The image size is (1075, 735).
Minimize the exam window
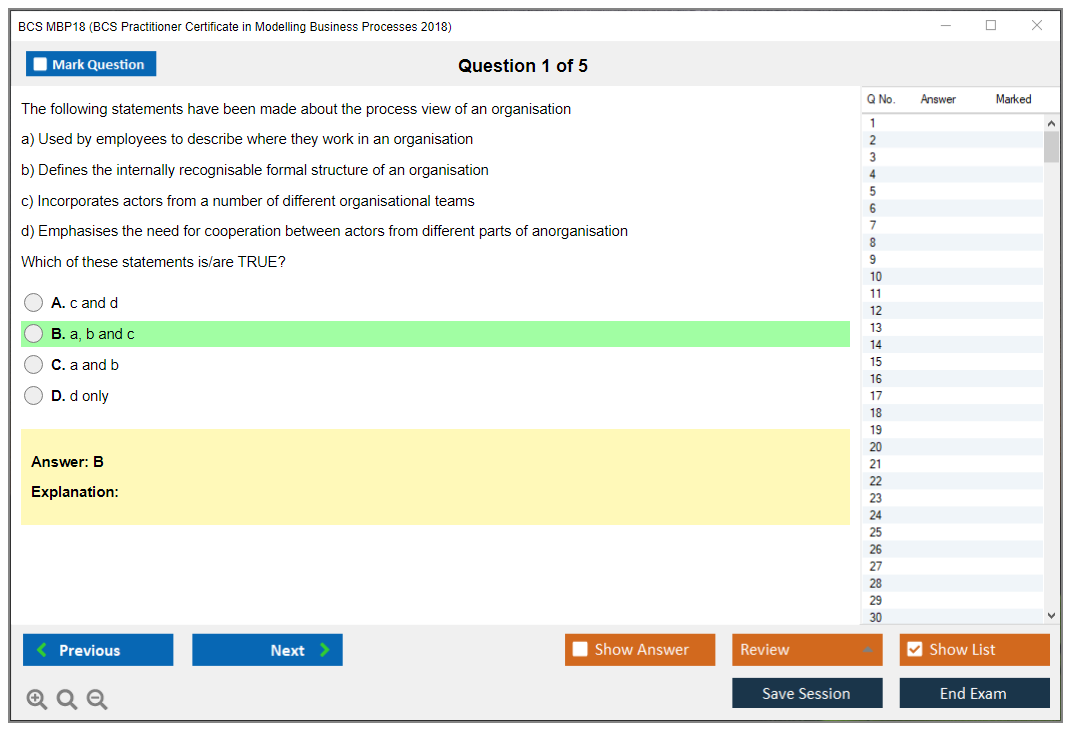946,26
